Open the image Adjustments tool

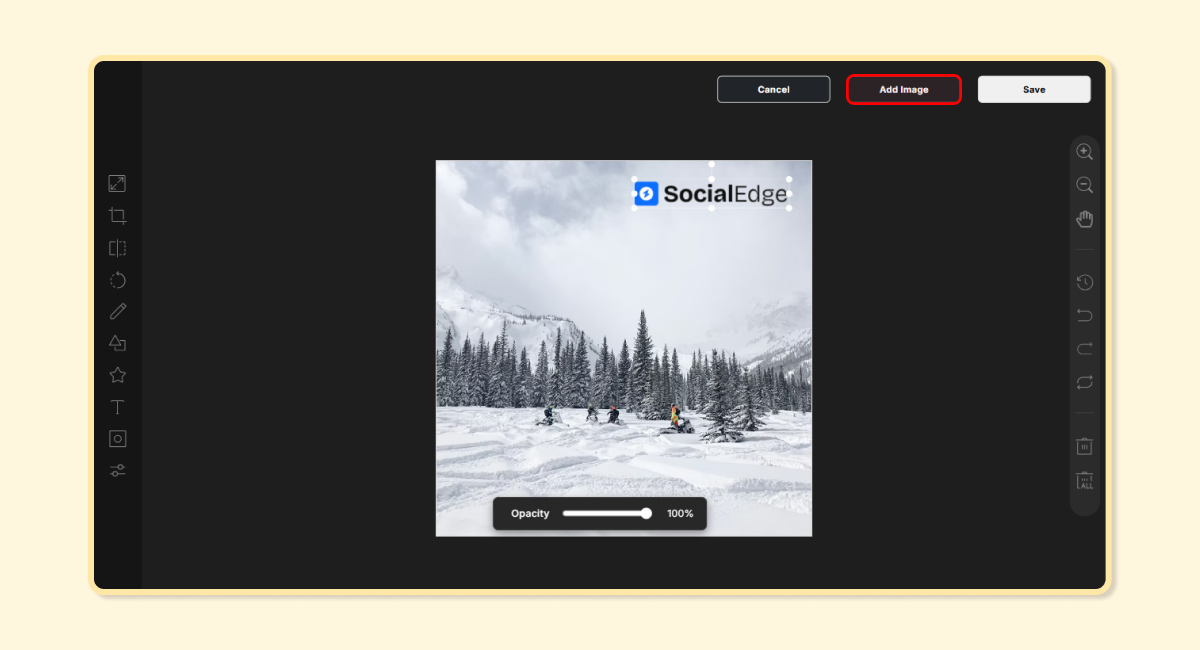coord(117,470)
